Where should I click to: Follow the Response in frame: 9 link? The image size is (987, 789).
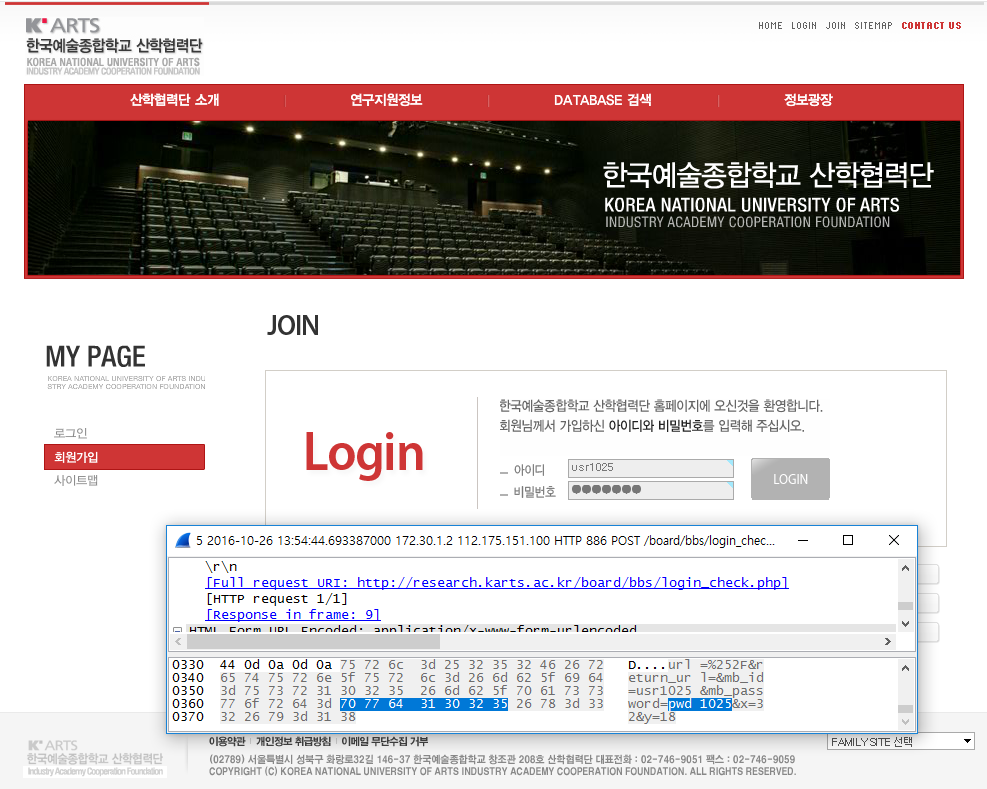click(x=293, y=615)
